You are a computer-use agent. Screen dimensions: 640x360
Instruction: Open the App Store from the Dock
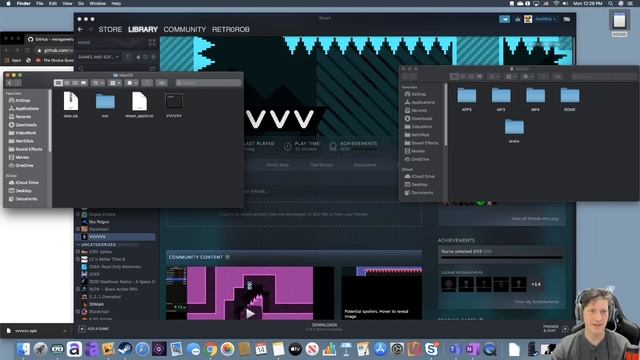click(380, 349)
